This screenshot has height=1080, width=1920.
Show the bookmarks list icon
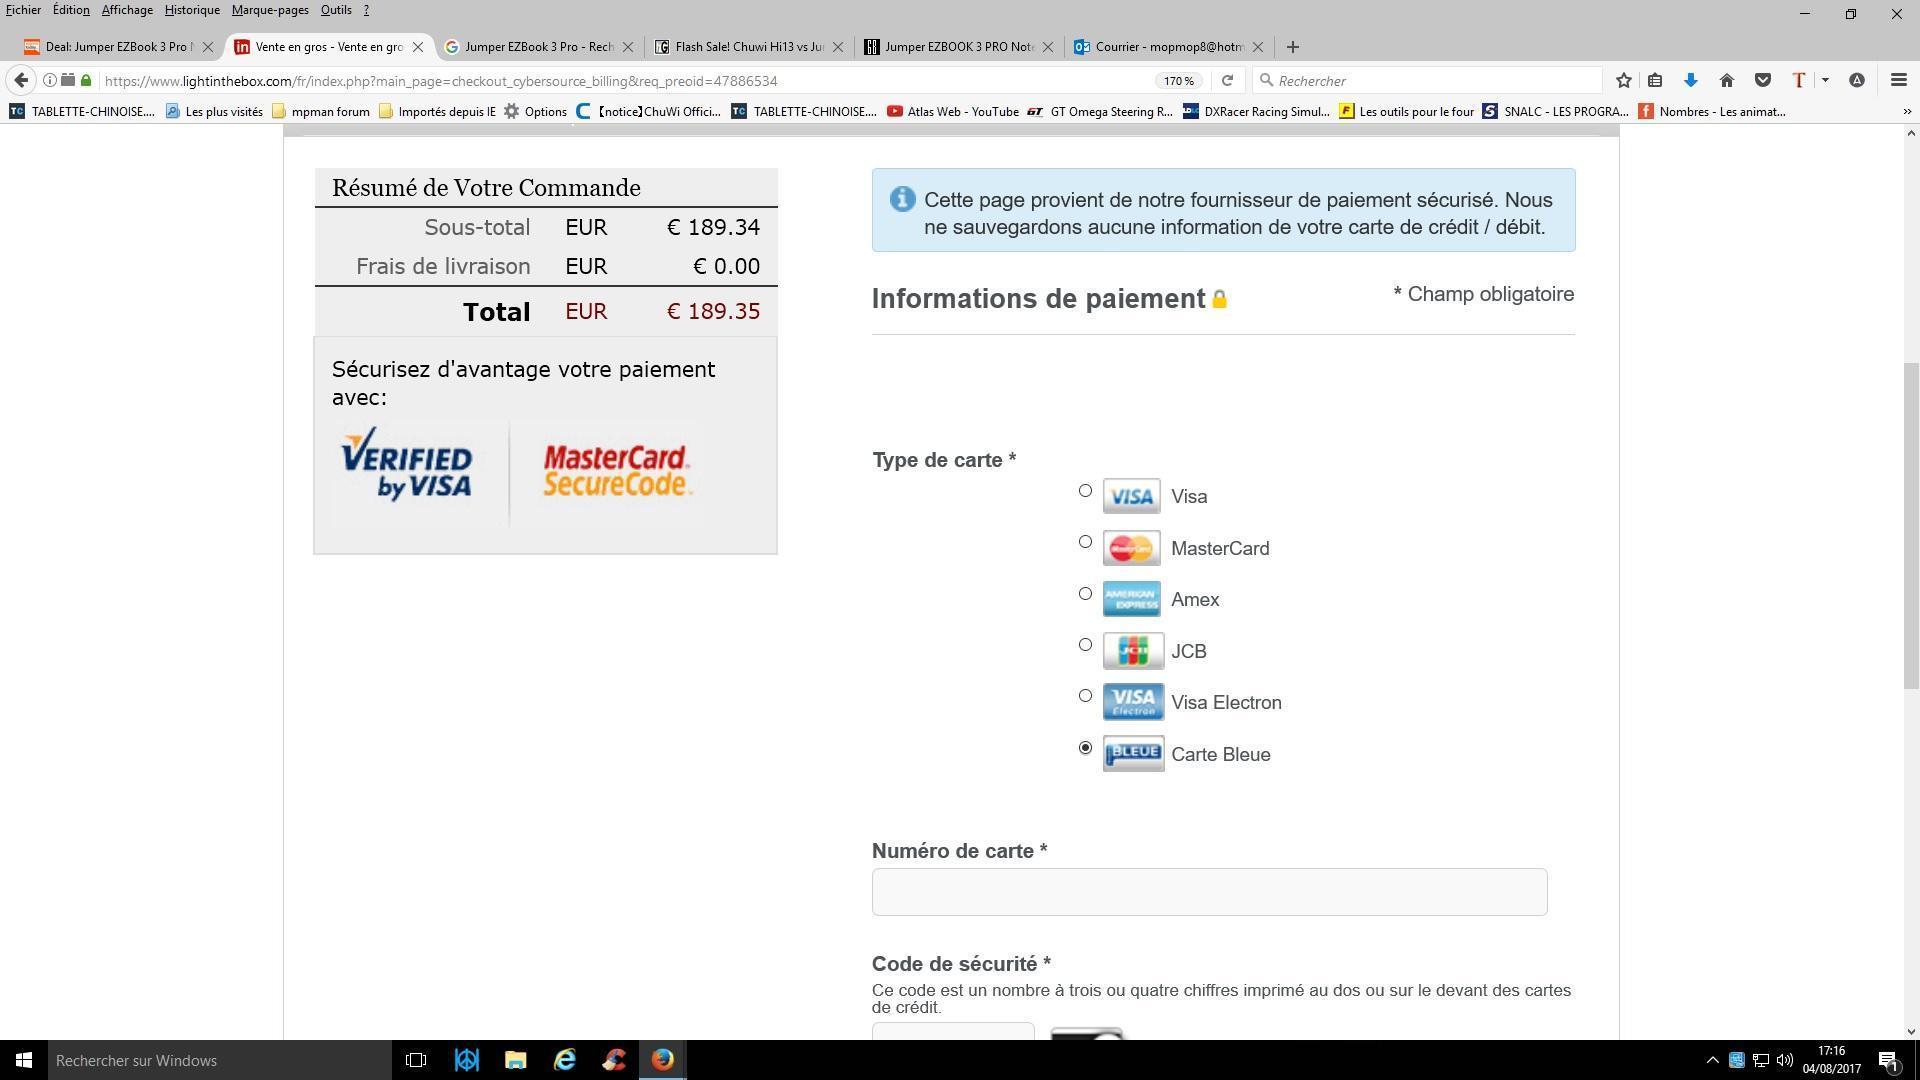click(1655, 80)
